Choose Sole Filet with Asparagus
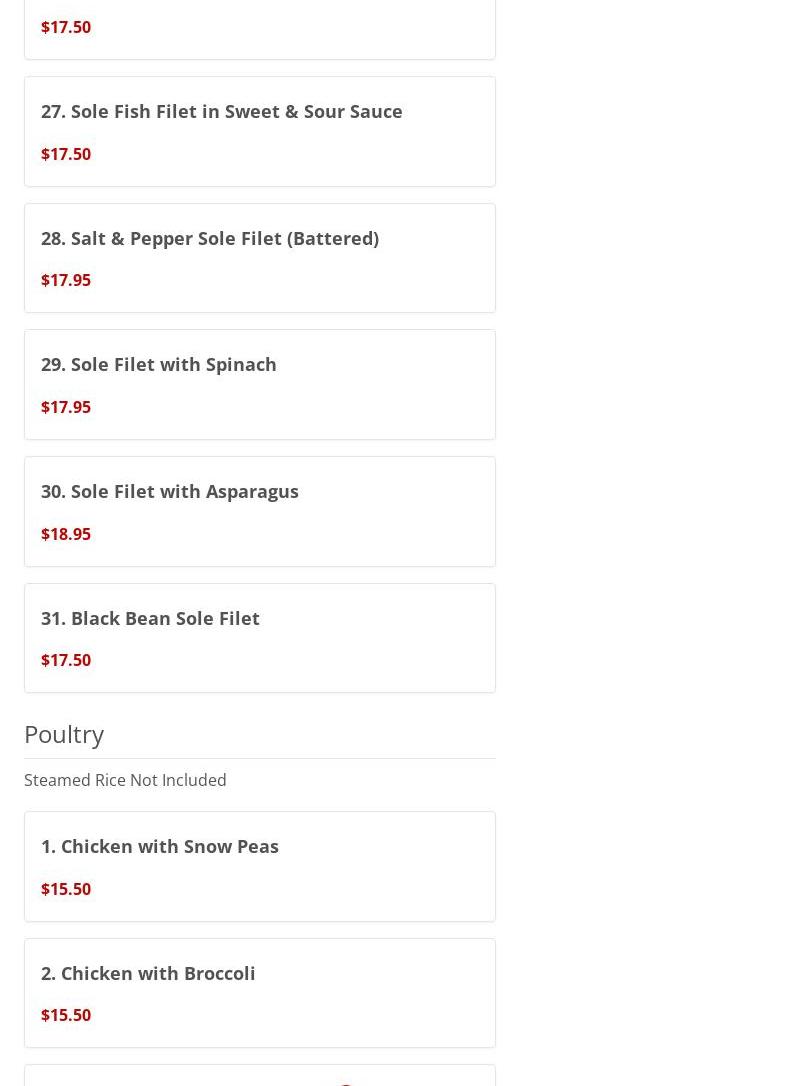 pyautogui.click(x=169, y=491)
